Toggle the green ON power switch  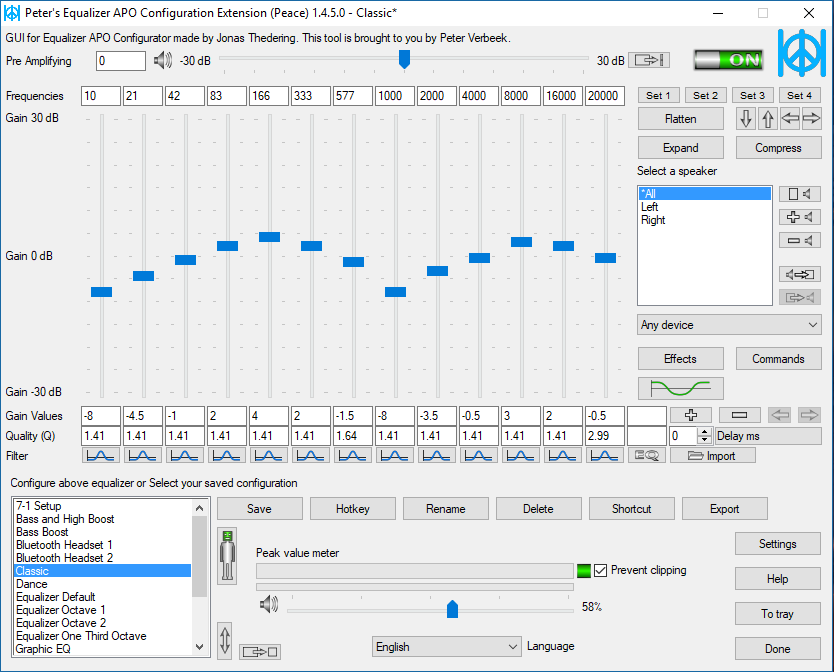pyautogui.click(x=730, y=60)
